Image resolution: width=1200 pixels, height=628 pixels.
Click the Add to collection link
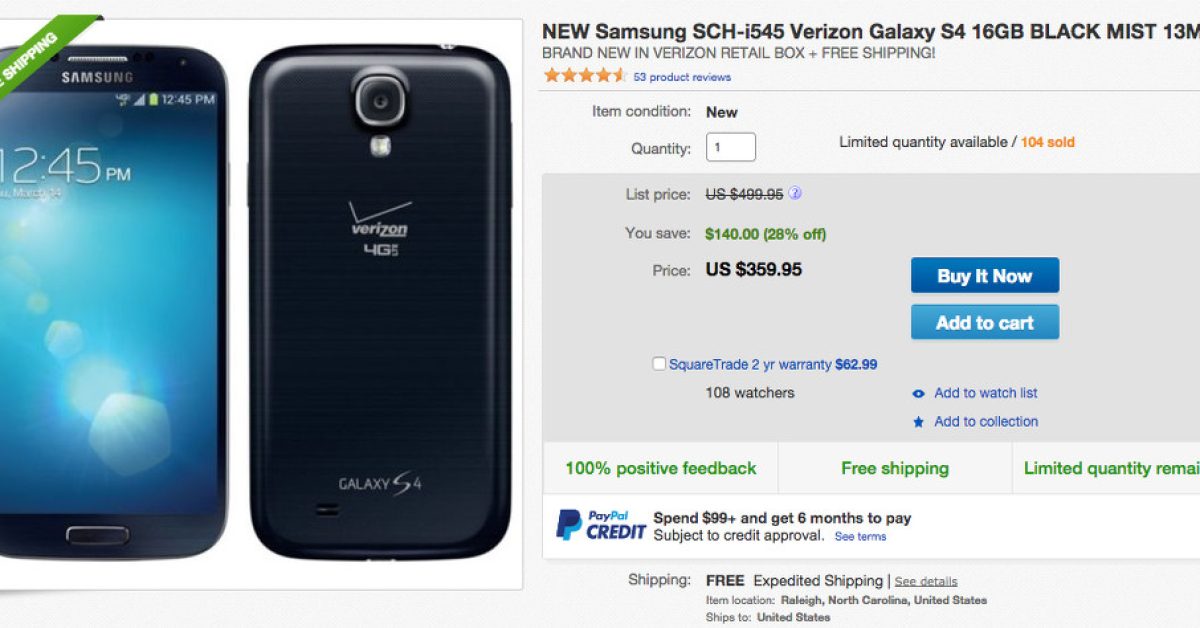pos(985,422)
